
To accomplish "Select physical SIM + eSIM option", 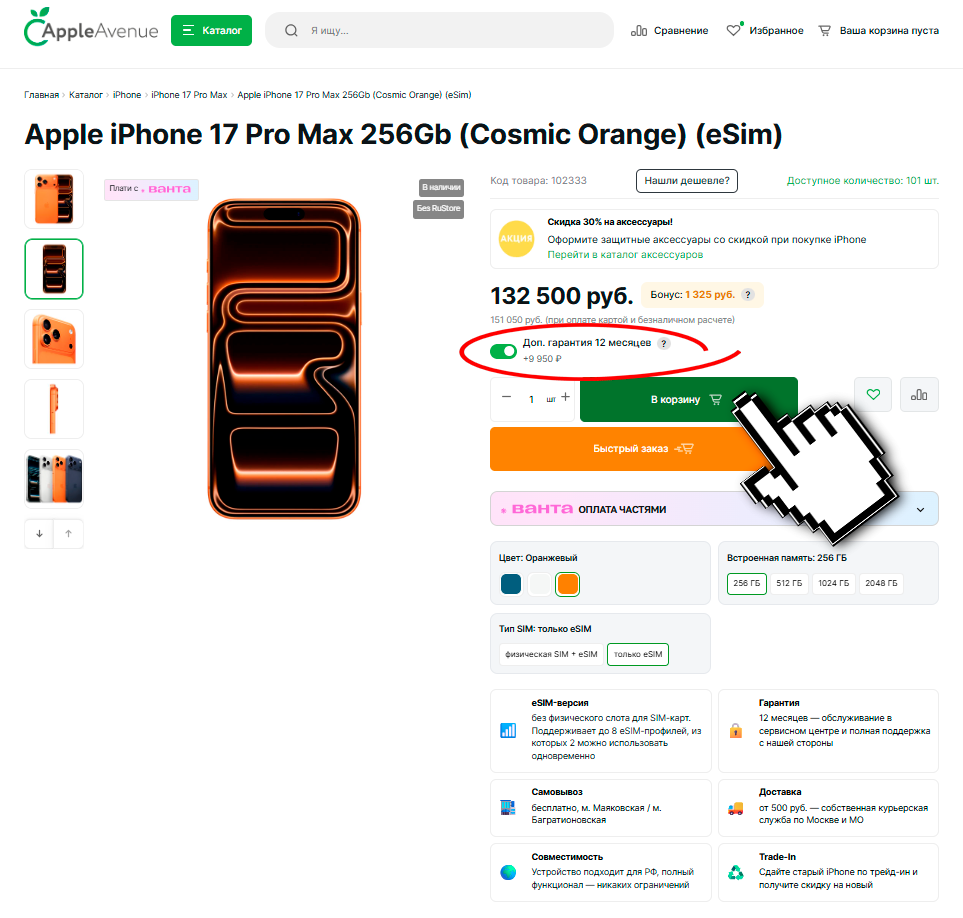I will point(551,655).
